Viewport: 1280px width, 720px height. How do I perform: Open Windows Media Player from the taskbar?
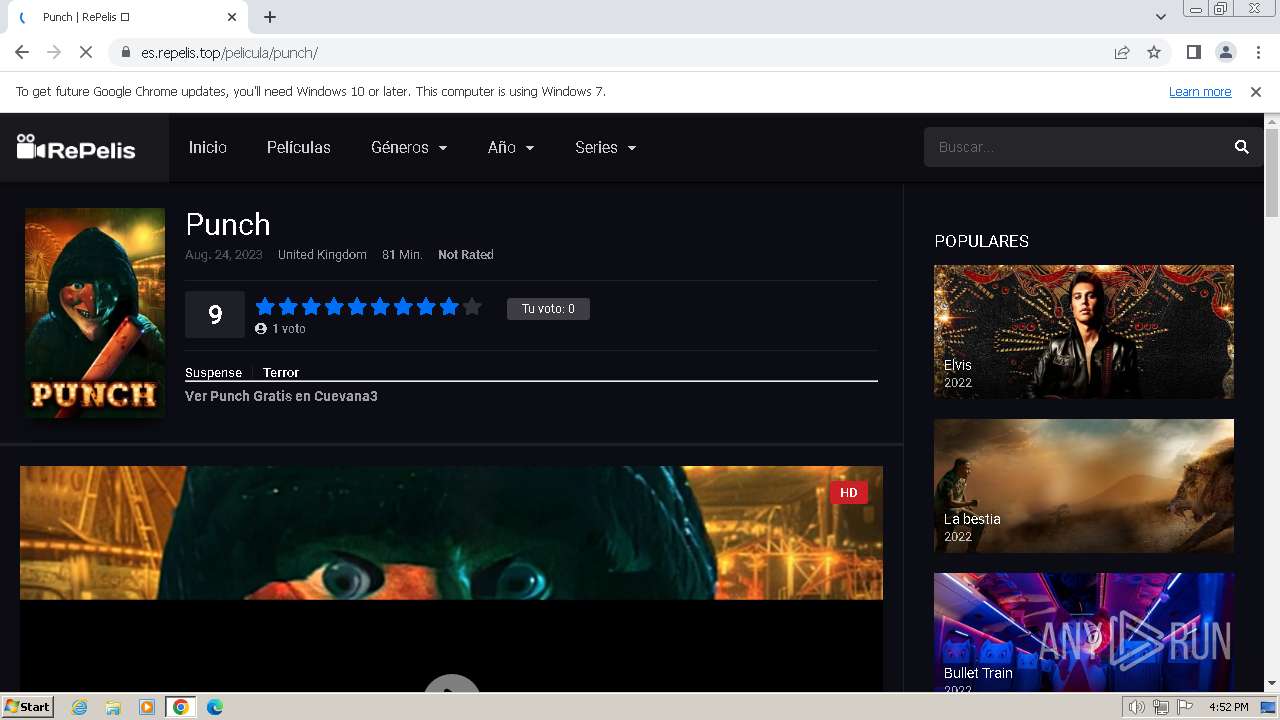tap(147, 707)
